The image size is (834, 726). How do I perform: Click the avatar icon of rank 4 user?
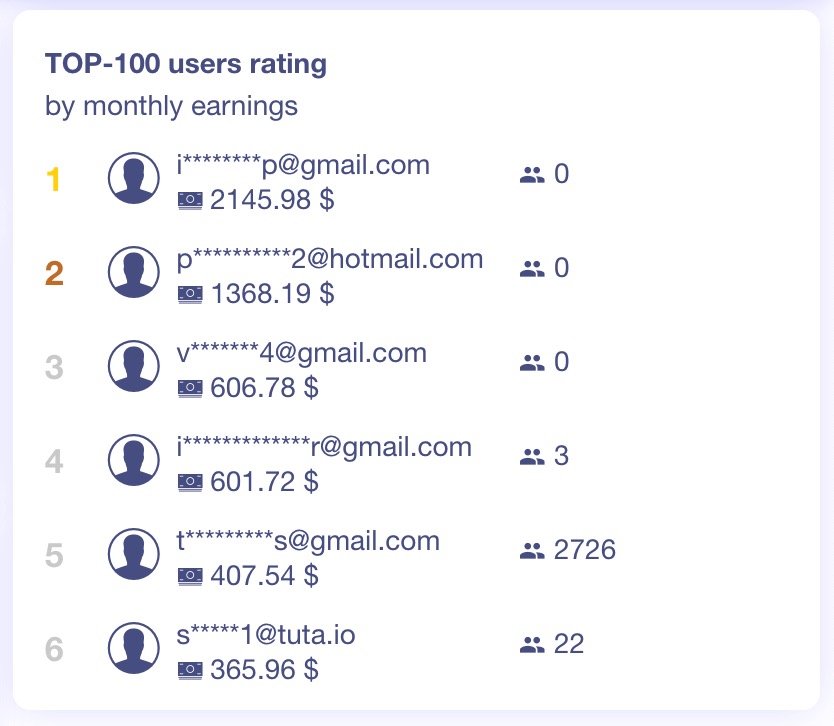[x=134, y=460]
